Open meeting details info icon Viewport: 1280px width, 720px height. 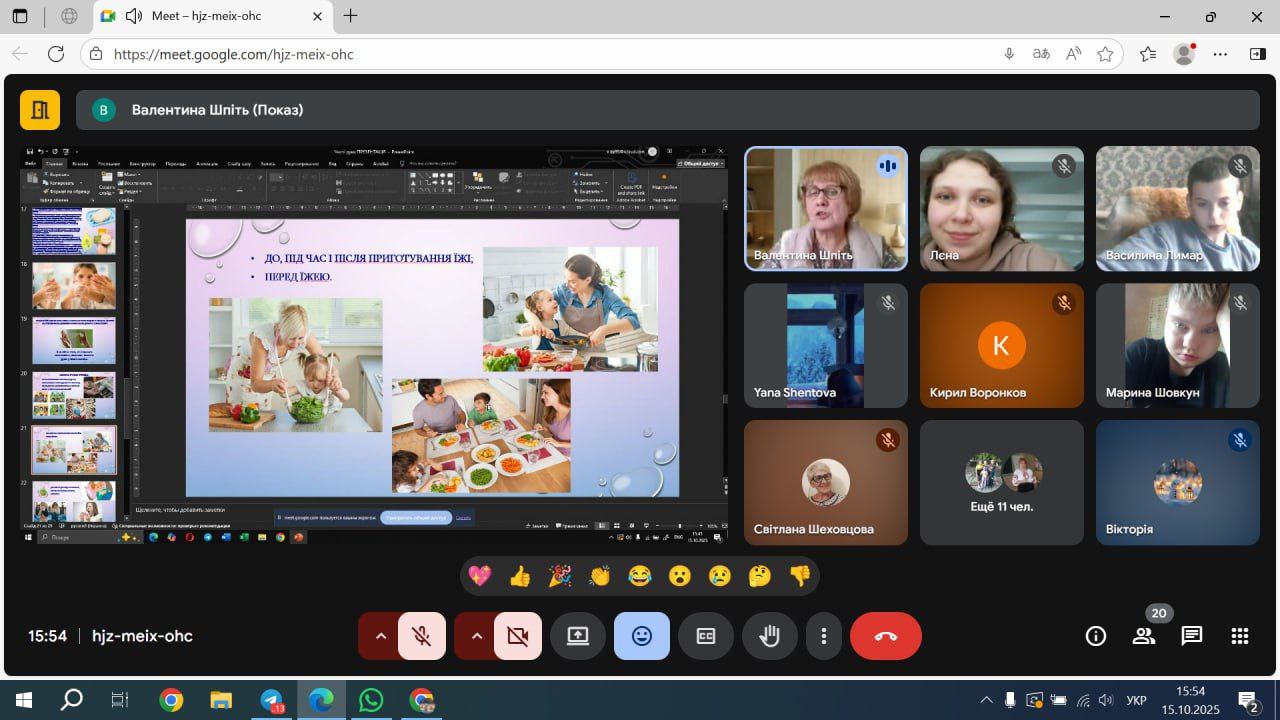pyautogui.click(x=1096, y=636)
